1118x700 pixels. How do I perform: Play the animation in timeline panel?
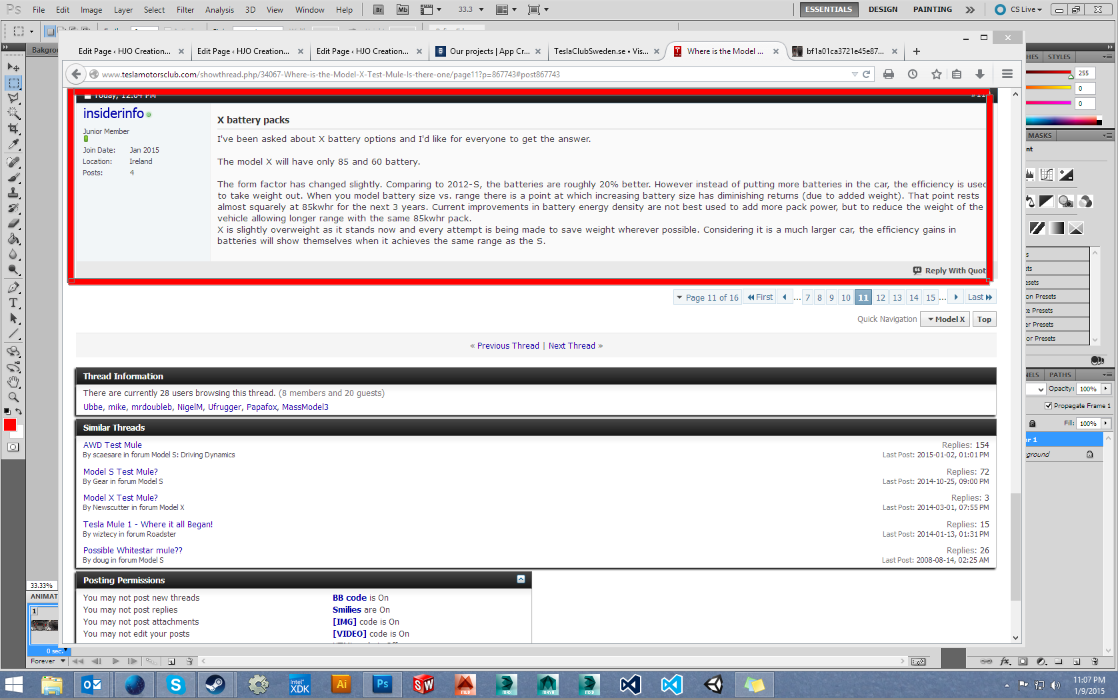[116, 661]
